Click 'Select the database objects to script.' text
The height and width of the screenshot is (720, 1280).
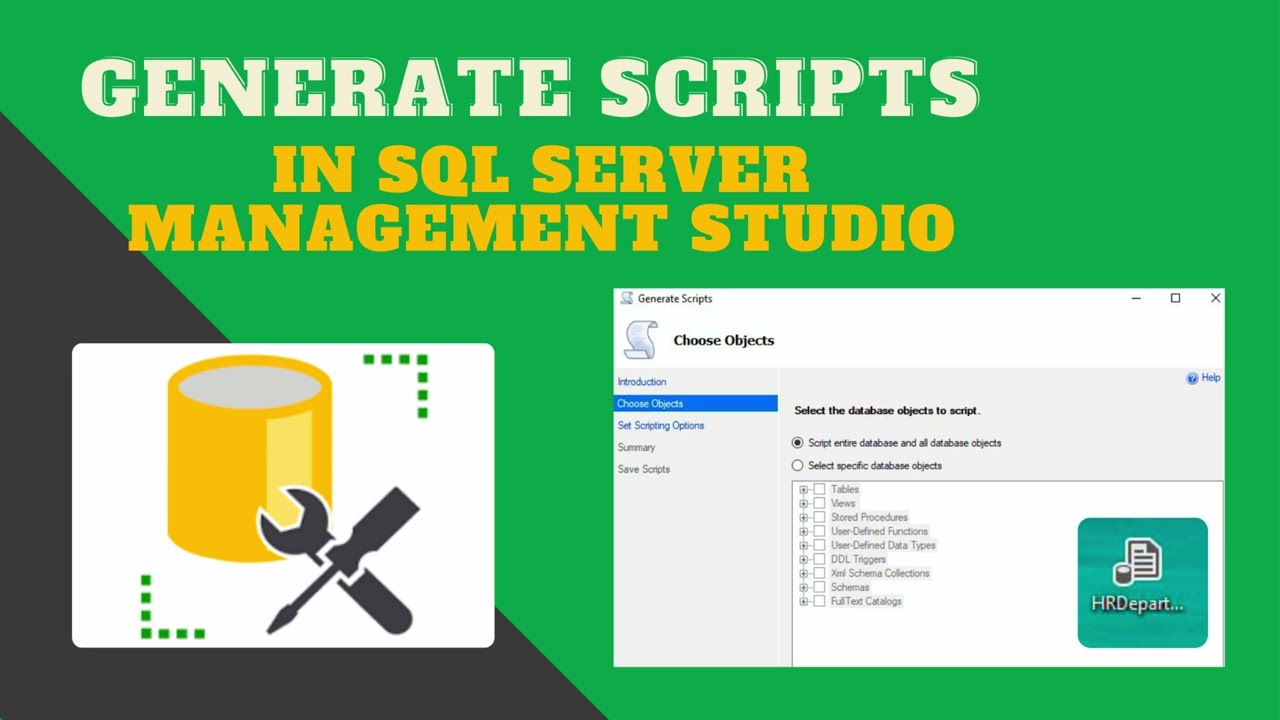click(887, 411)
